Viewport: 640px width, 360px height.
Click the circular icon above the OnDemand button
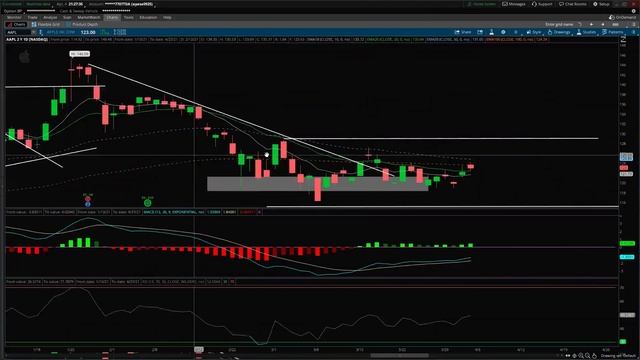633,11
